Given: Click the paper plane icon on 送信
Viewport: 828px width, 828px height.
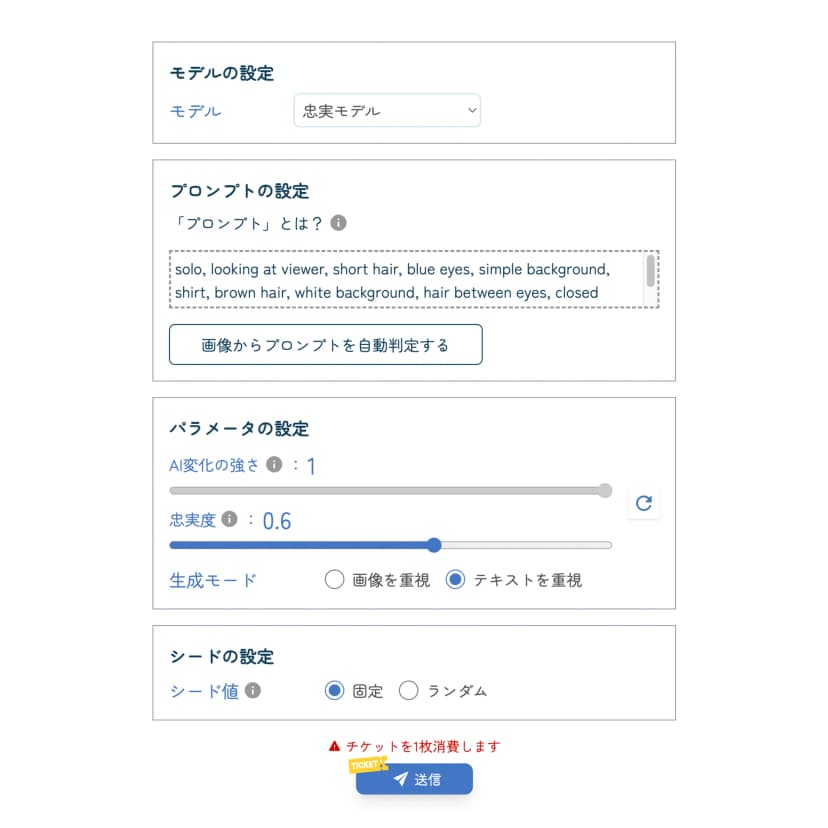Looking at the screenshot, I should pos(400,779).
